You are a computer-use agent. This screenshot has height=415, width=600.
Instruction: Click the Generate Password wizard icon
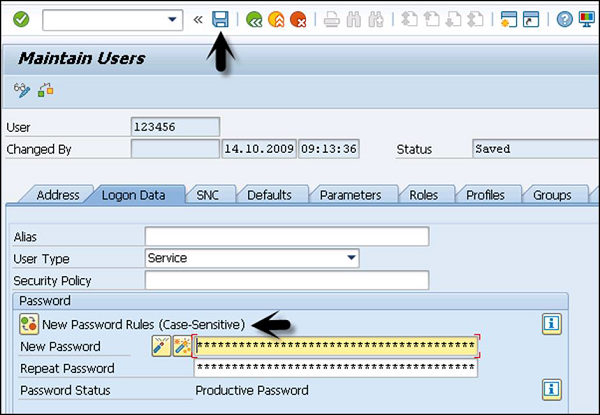click(x=182, y=346)
